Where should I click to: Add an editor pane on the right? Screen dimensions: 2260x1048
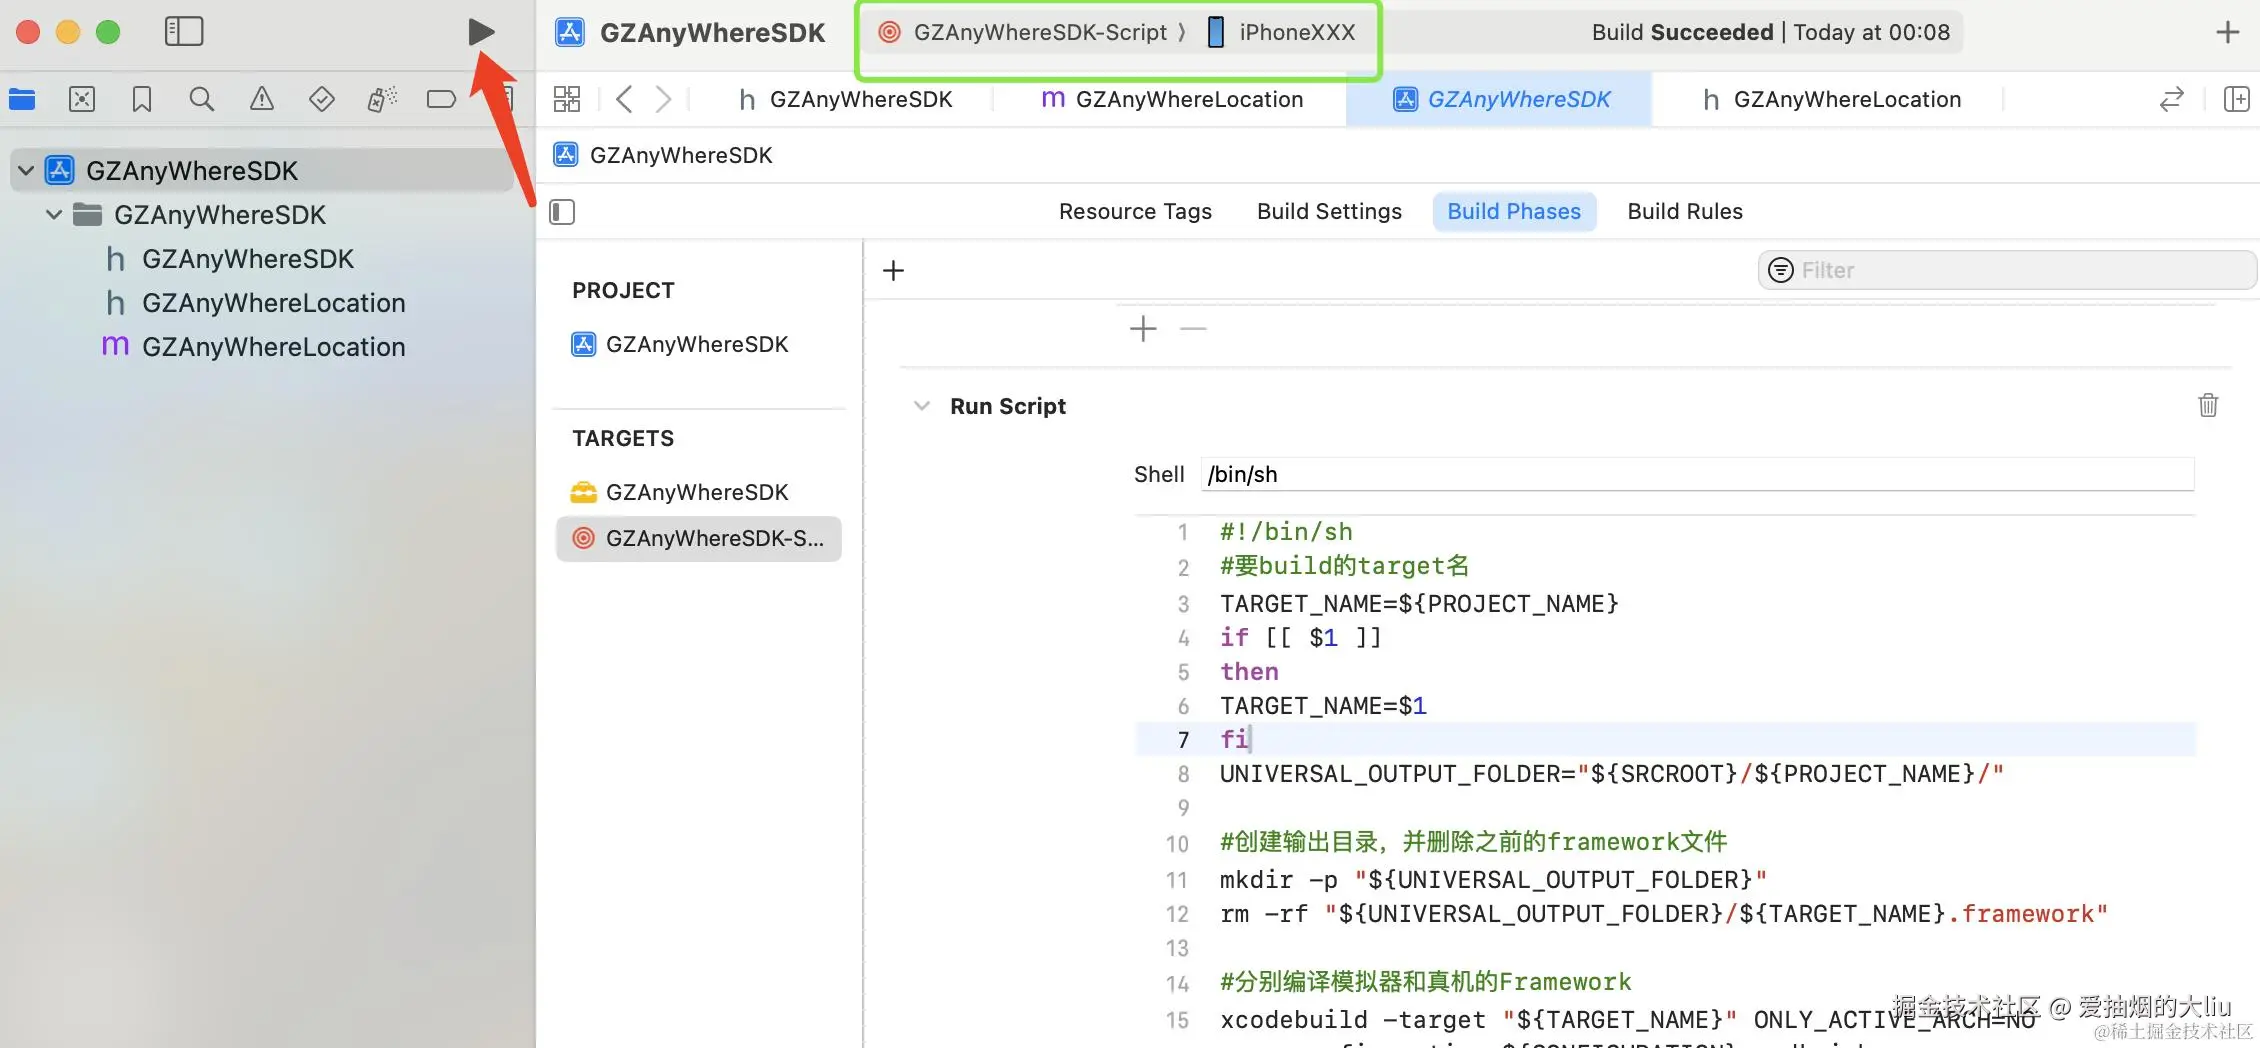(2236, 99)
